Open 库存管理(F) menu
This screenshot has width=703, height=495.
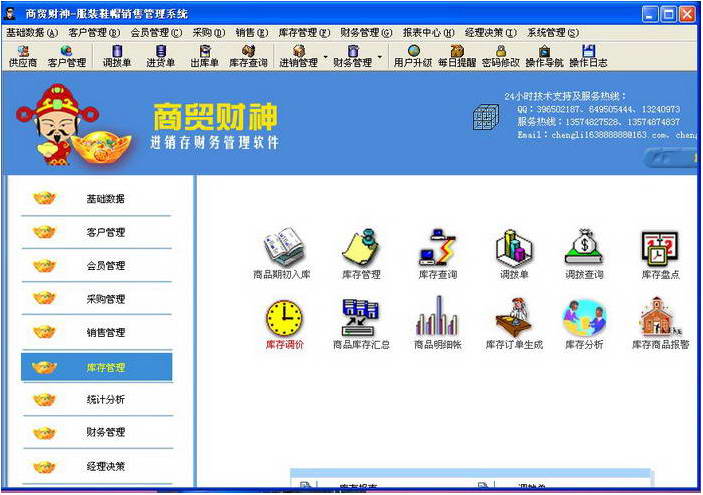304,33
